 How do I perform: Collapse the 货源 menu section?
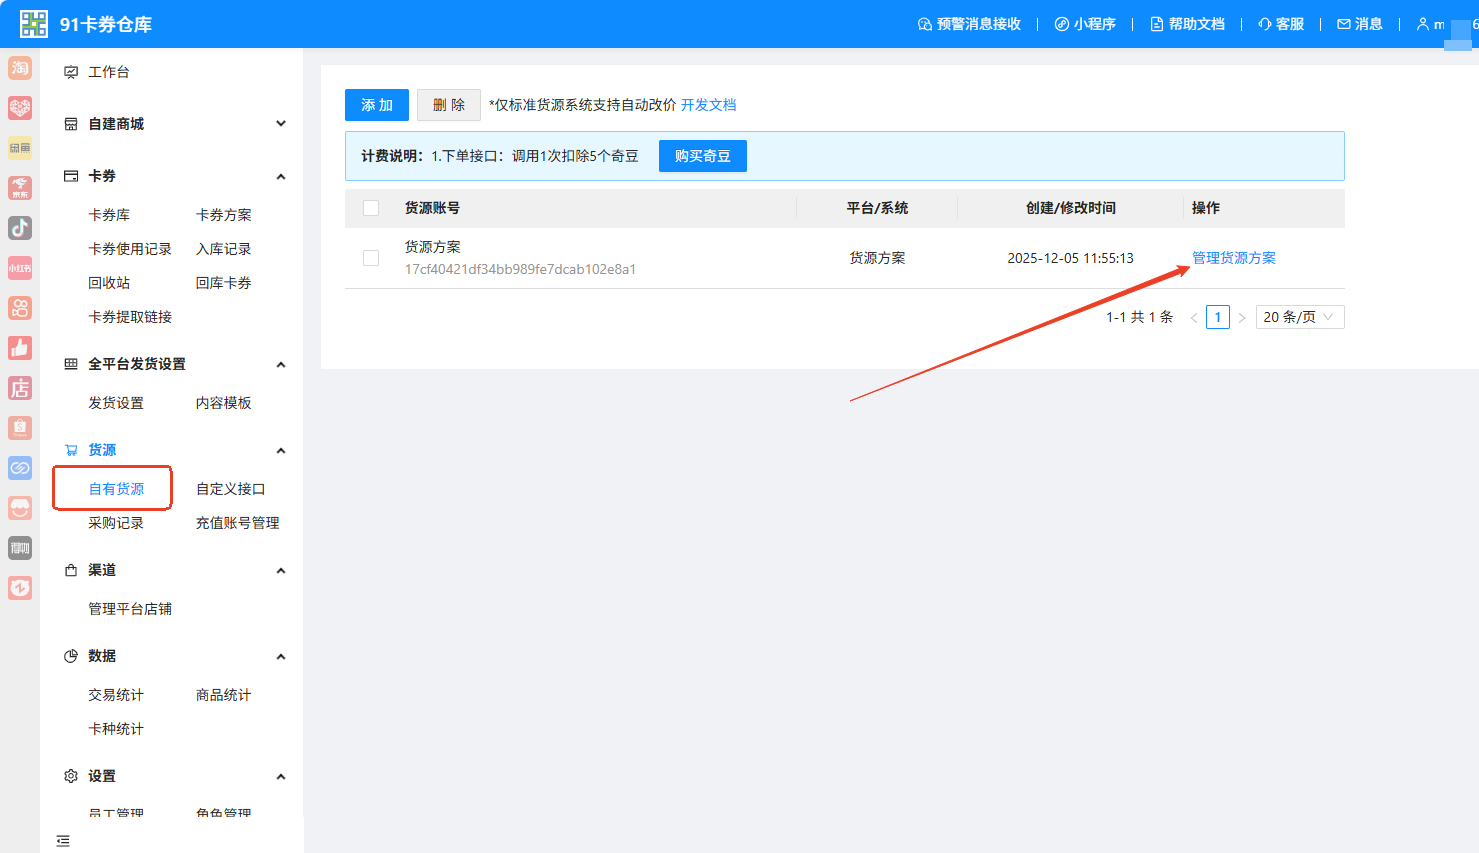(281, 450)
